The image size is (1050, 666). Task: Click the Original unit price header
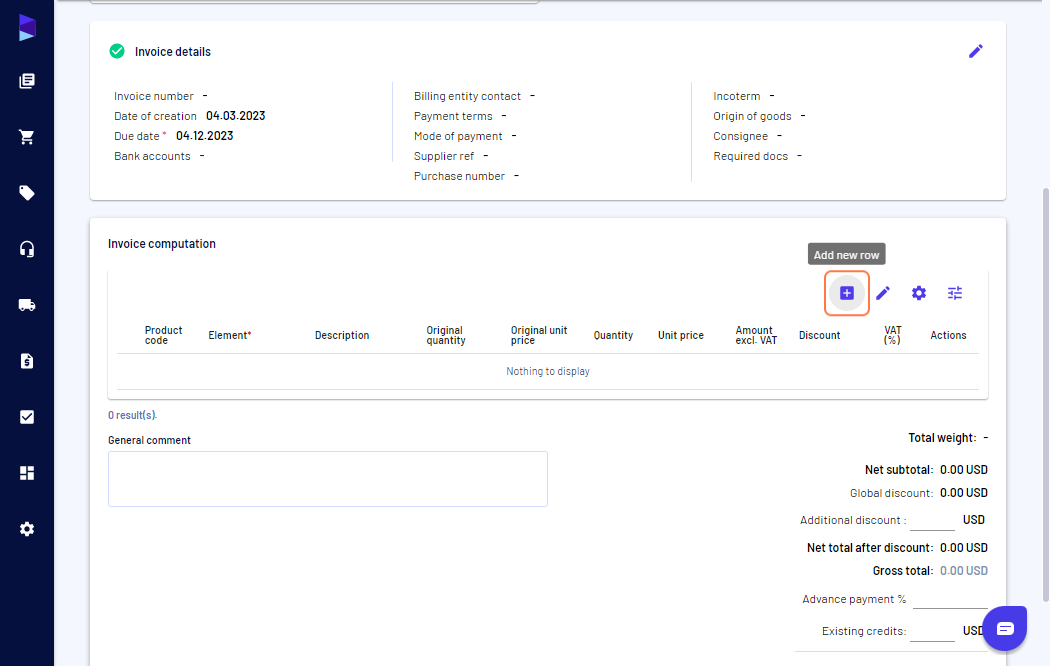click(539, 335)
